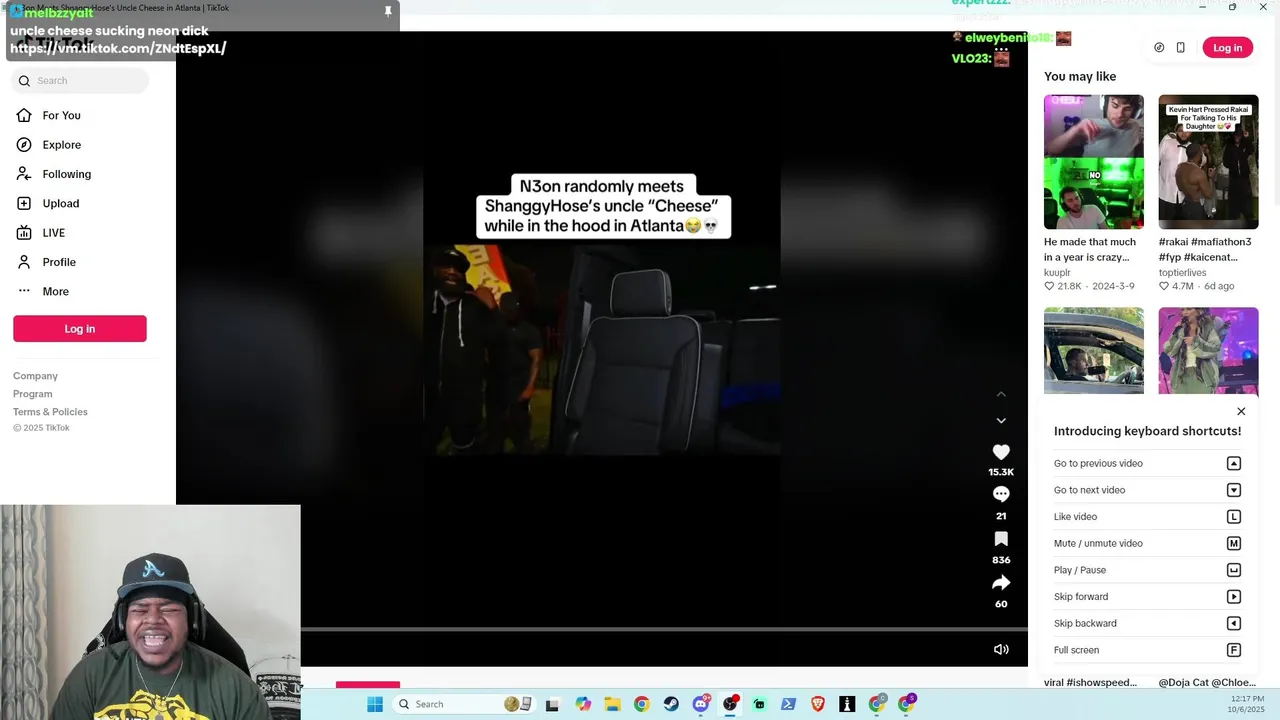Click the pin icon on the tab title

click(388, 11)
